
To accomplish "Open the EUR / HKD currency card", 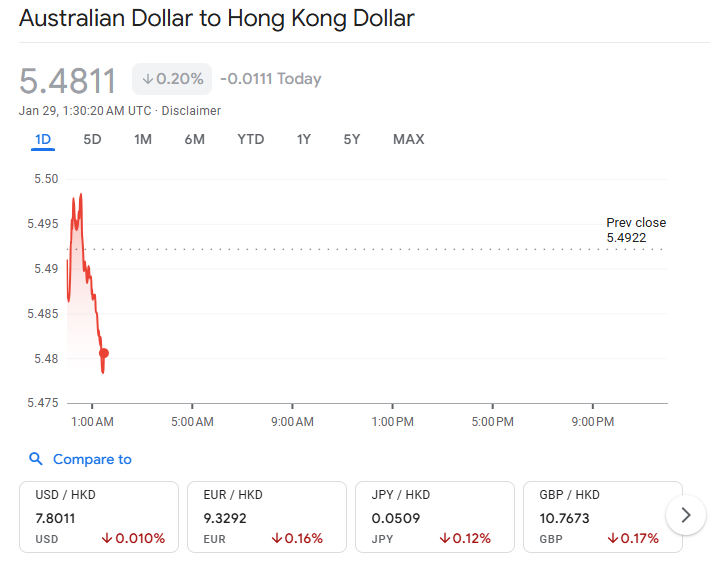I will point(267,516).
